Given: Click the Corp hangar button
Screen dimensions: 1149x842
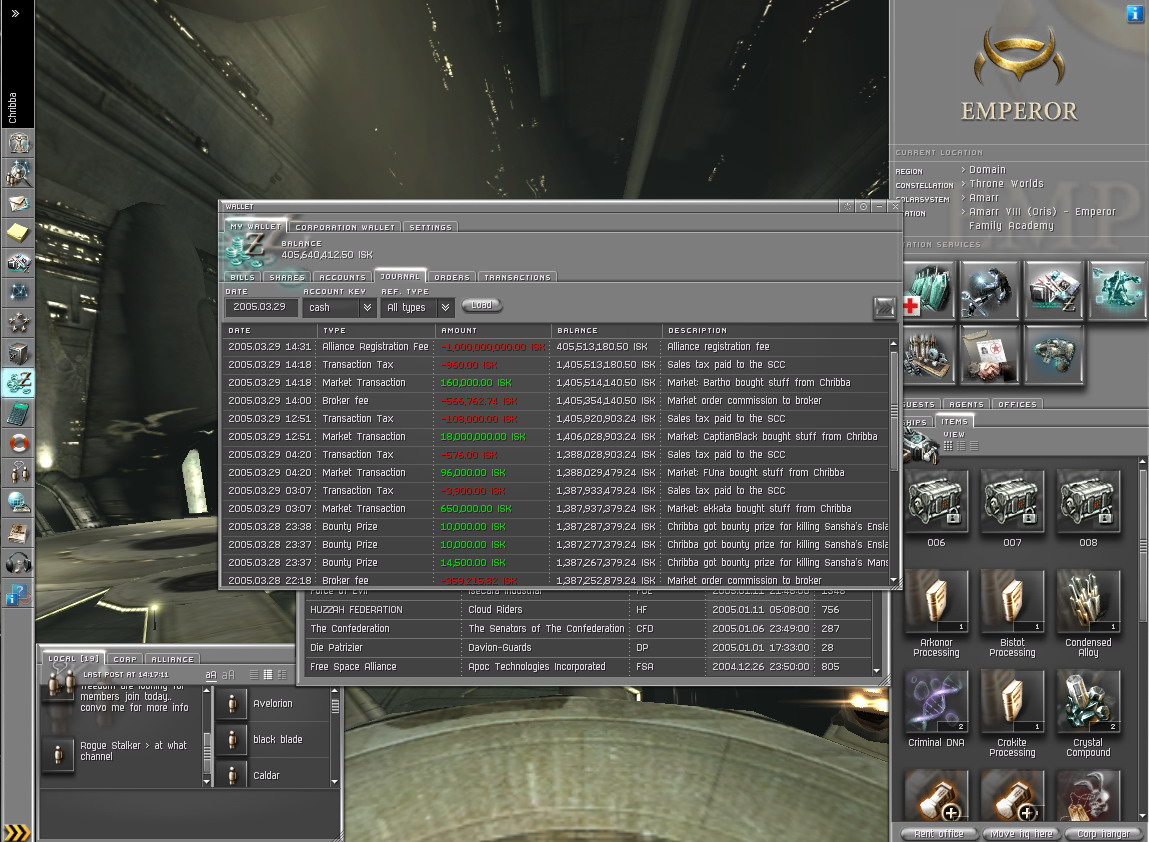Looking at the screenshot, I should click(1103, 834).
